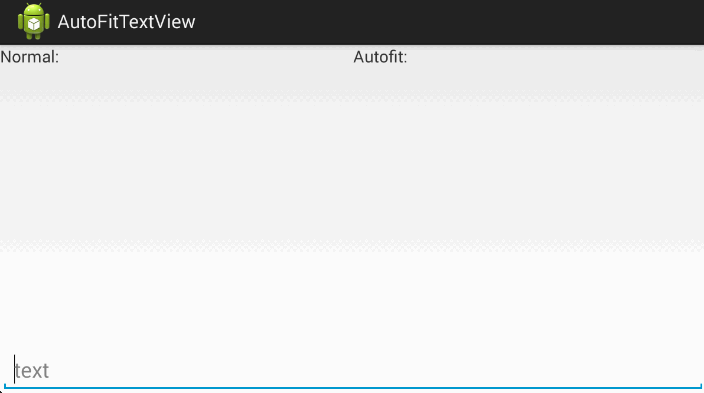Tap the green Android app icon
Screen dimensions: 704x393
coord(34,22)
